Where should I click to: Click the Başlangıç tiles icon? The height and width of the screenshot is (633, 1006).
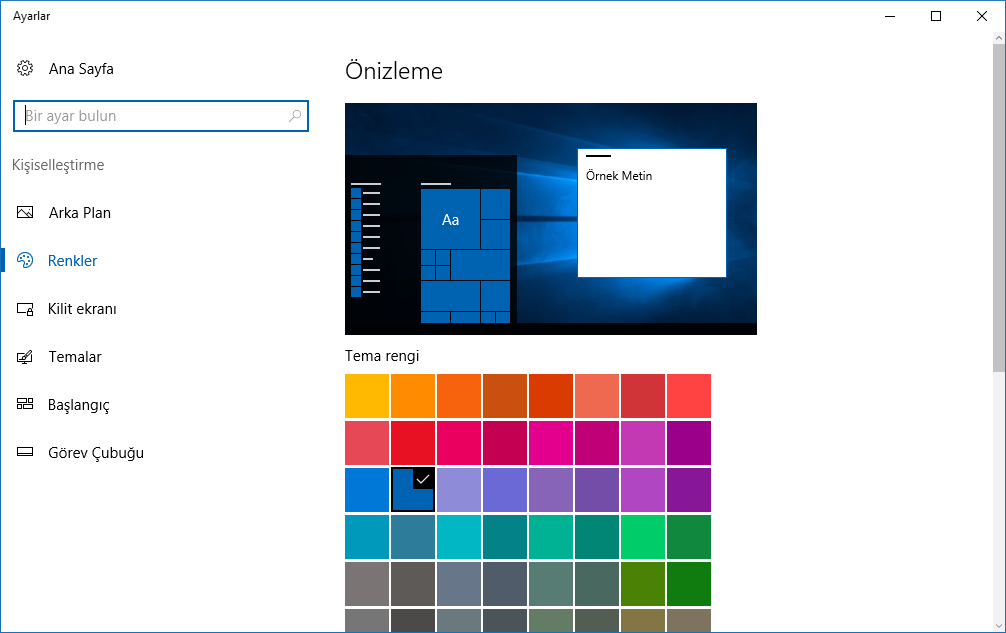pyautogui.click(x=25, y=405)
